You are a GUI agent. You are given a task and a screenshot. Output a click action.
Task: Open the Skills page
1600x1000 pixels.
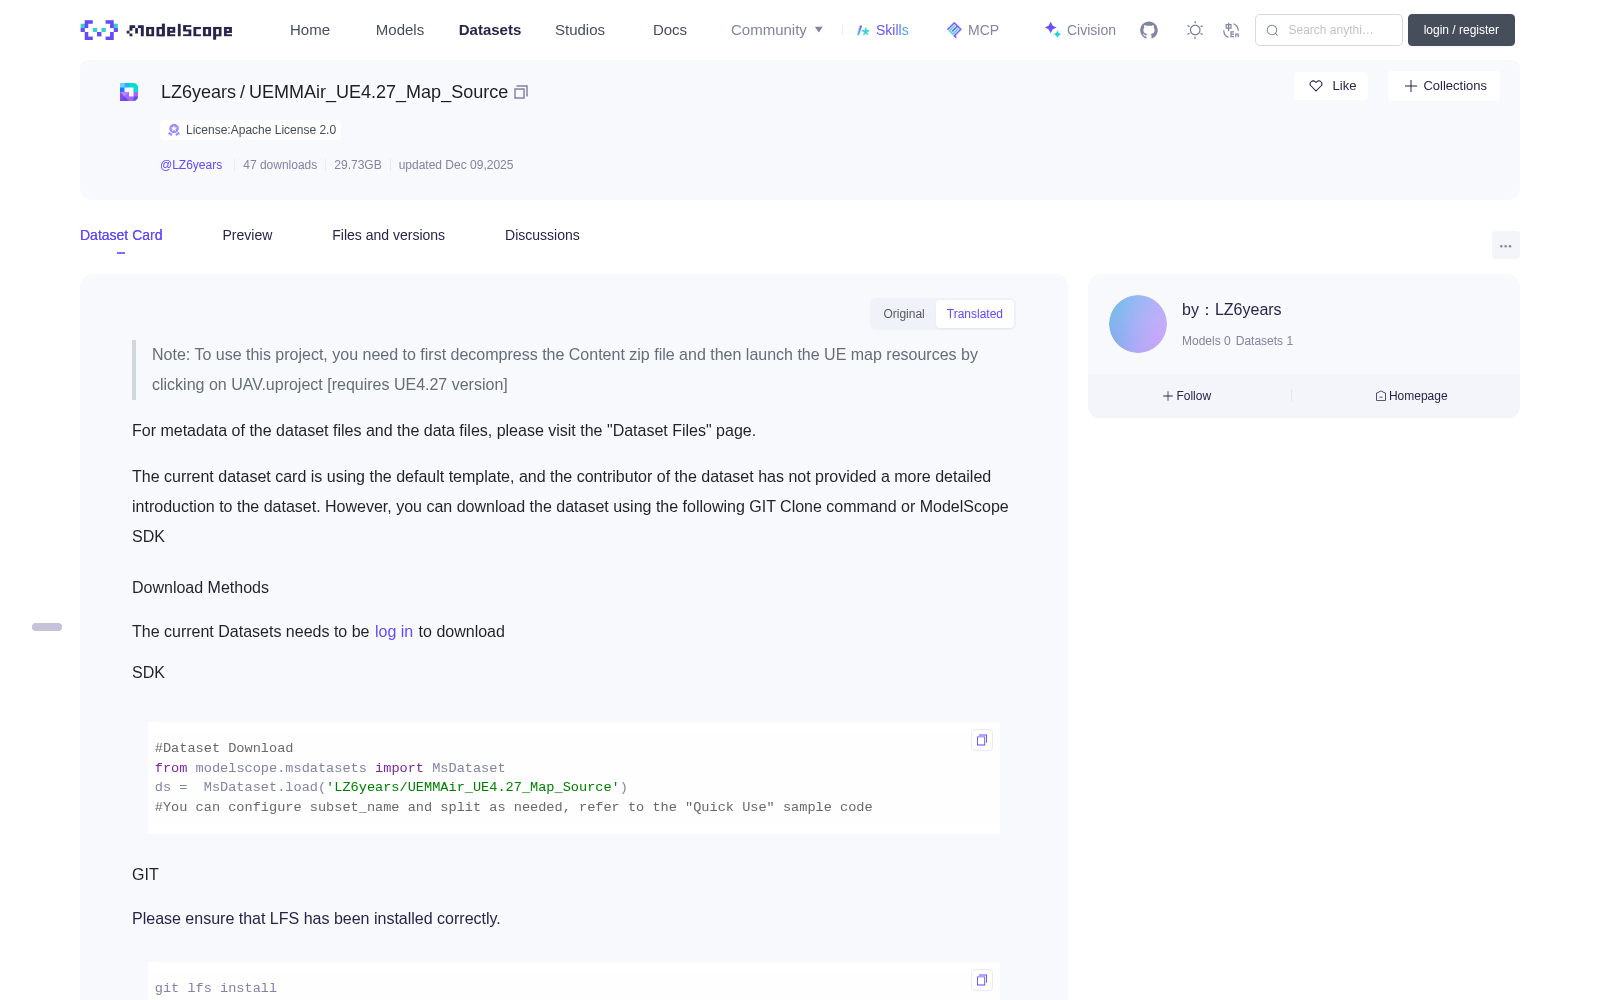[x=883, y=30]
